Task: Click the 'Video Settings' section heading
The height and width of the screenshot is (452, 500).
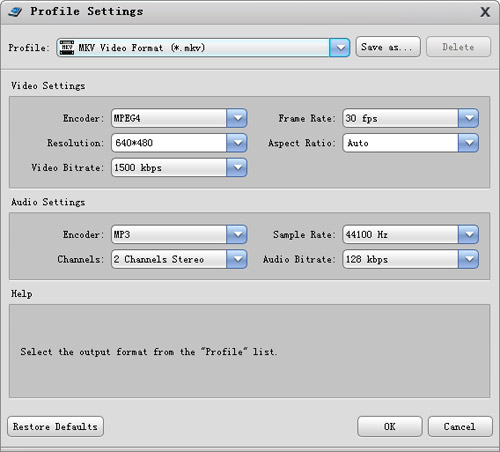Action: point(48,86)
